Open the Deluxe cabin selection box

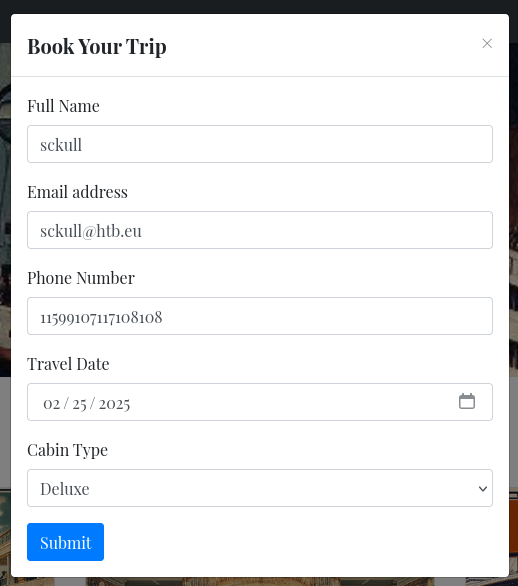(260, 488)
